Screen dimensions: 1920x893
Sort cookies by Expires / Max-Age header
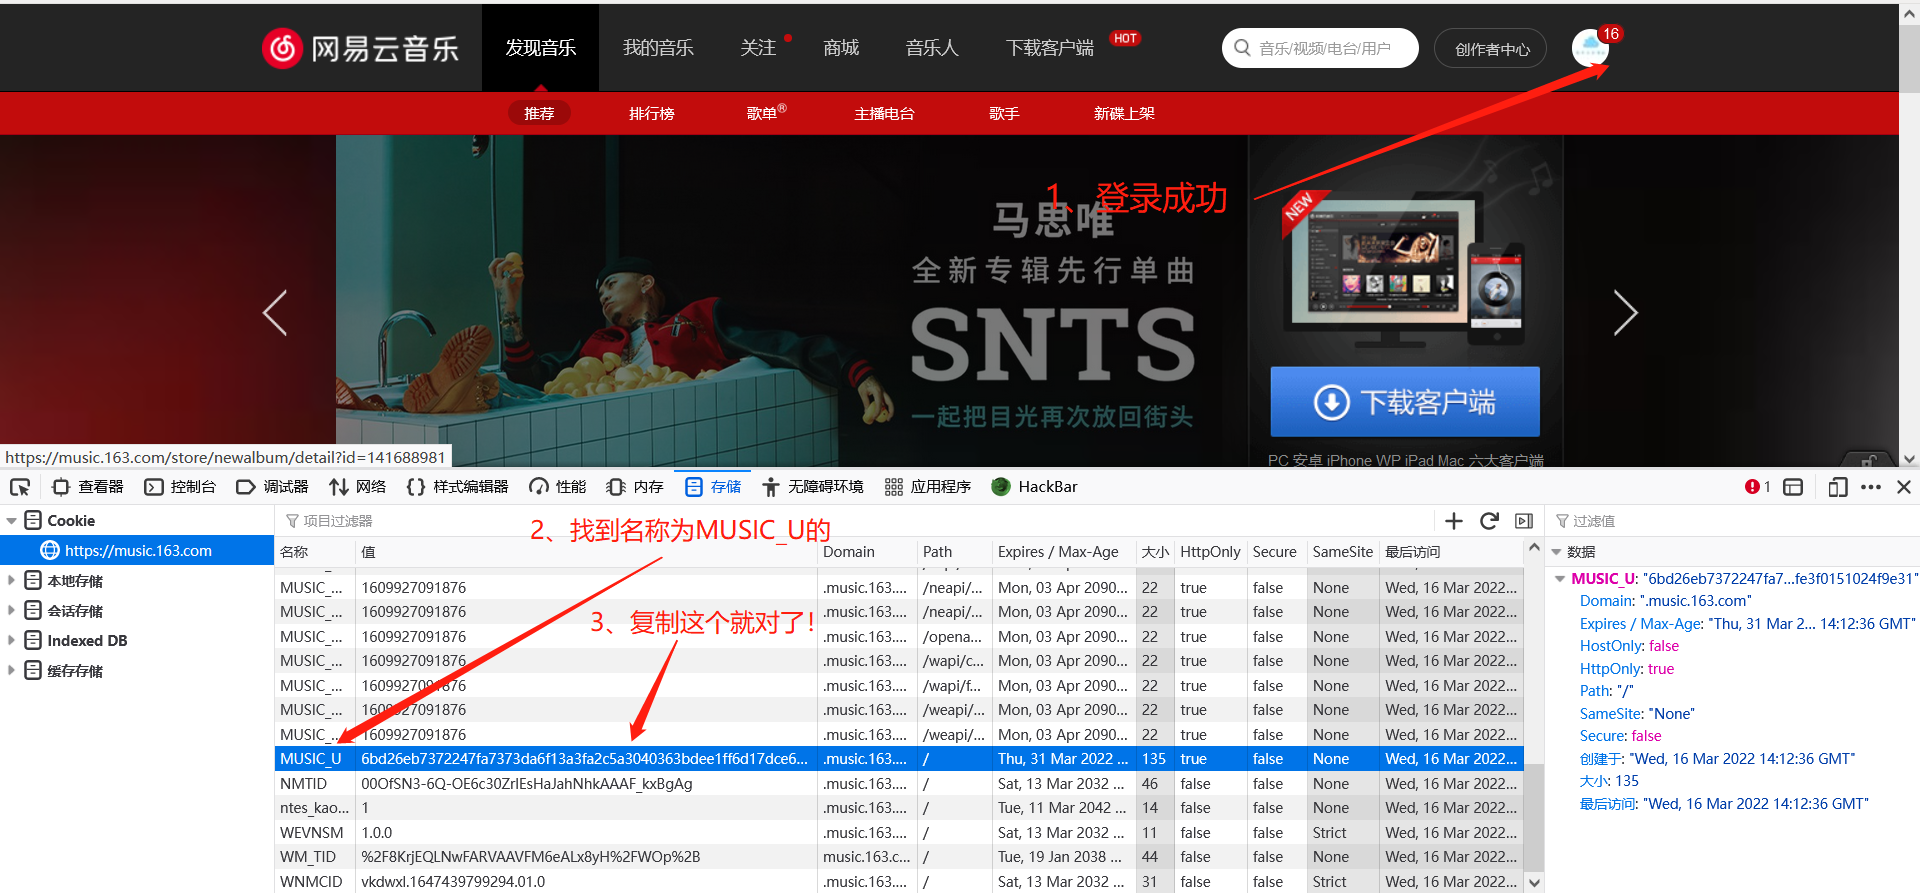tap(1064, 552)
